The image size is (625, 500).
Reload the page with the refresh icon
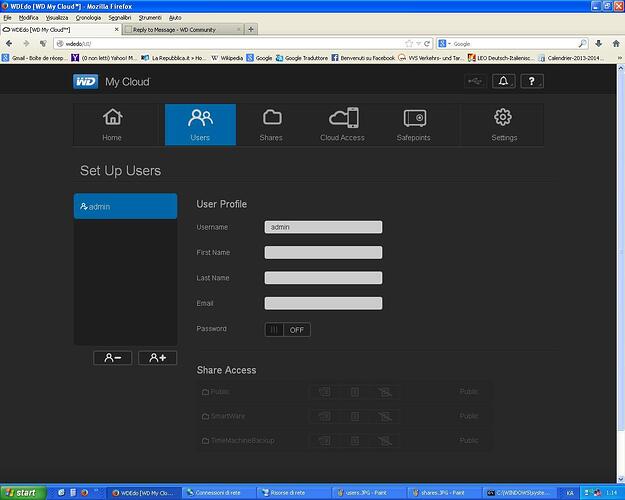pyautogui.click(x=427, y=43)
